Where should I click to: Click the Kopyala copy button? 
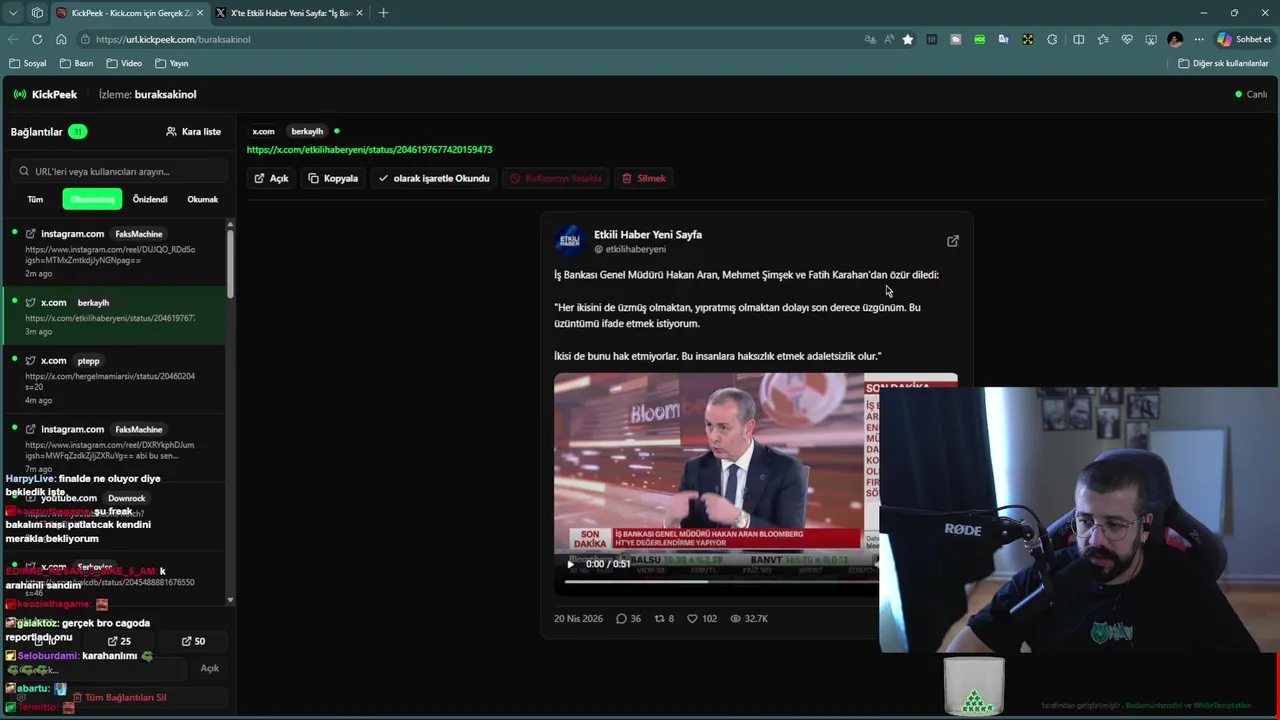[x=333, y=178]
